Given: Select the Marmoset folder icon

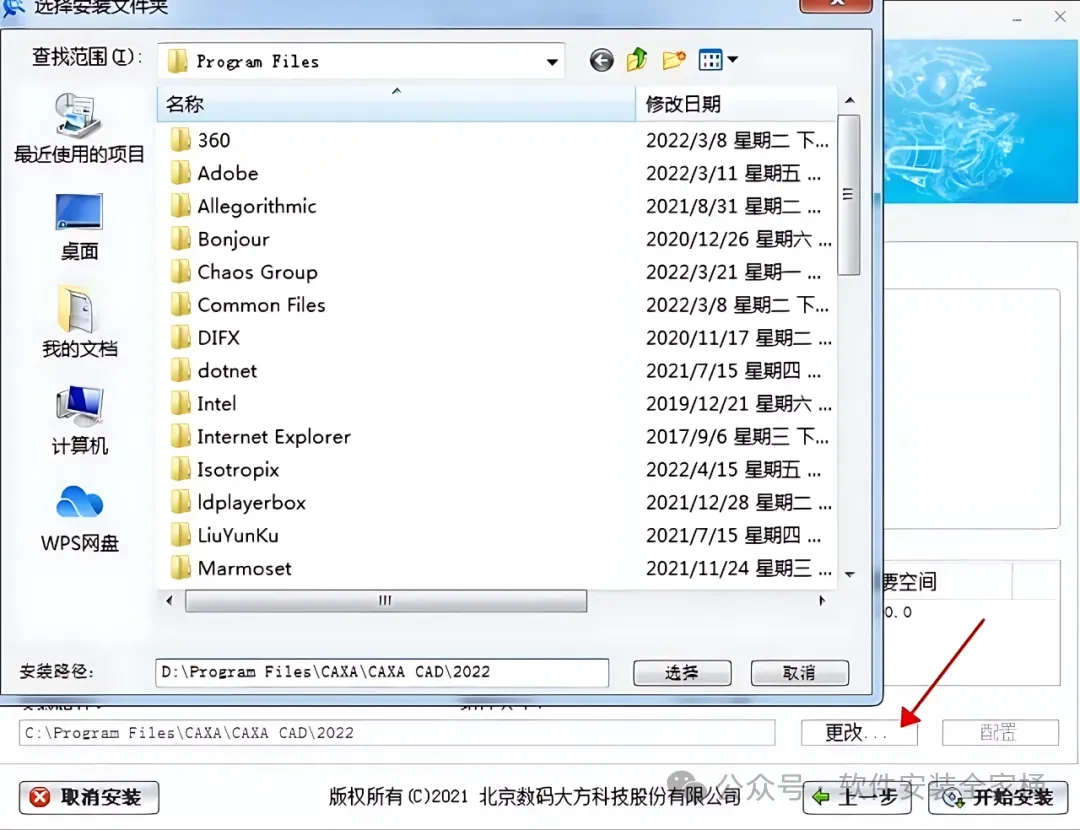Looking at the screenshot, I should pyautogui.click(x=180, y=568).
